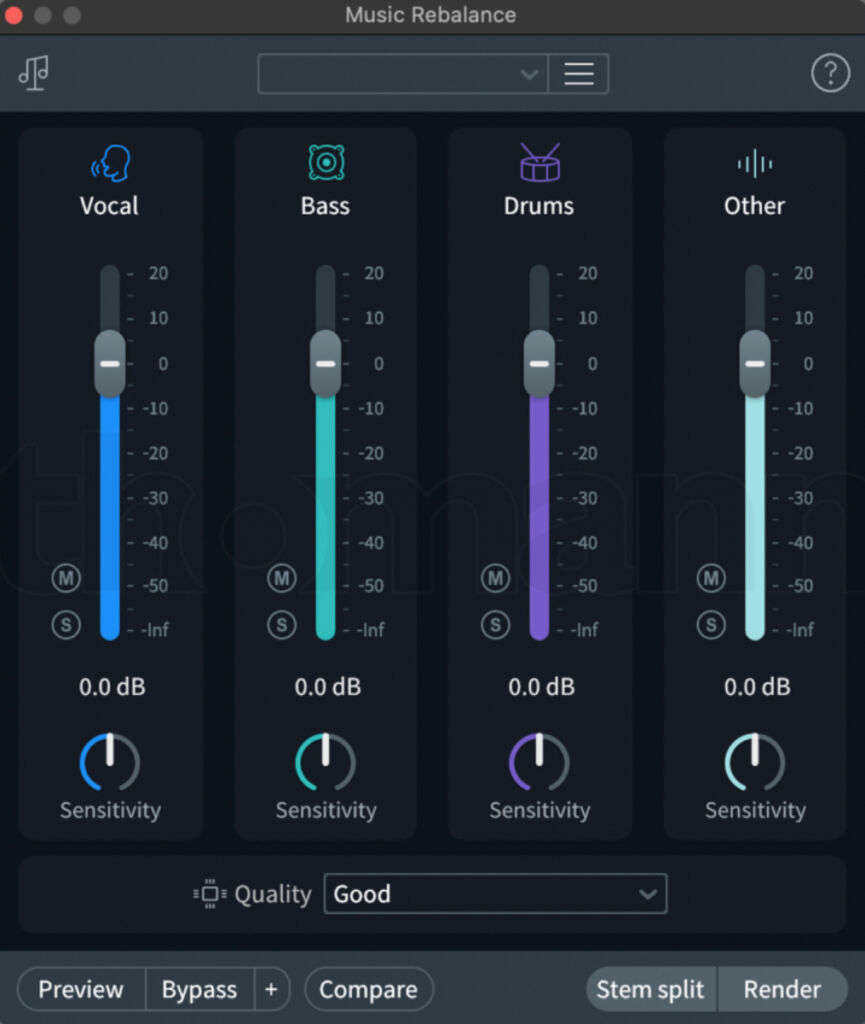
Task: Select the Drums drum-kit icon
Action: 539,160
